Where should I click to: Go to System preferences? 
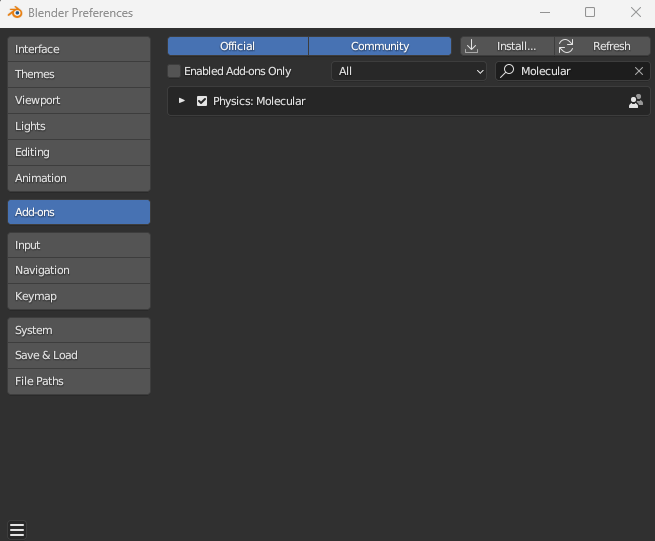79,330
